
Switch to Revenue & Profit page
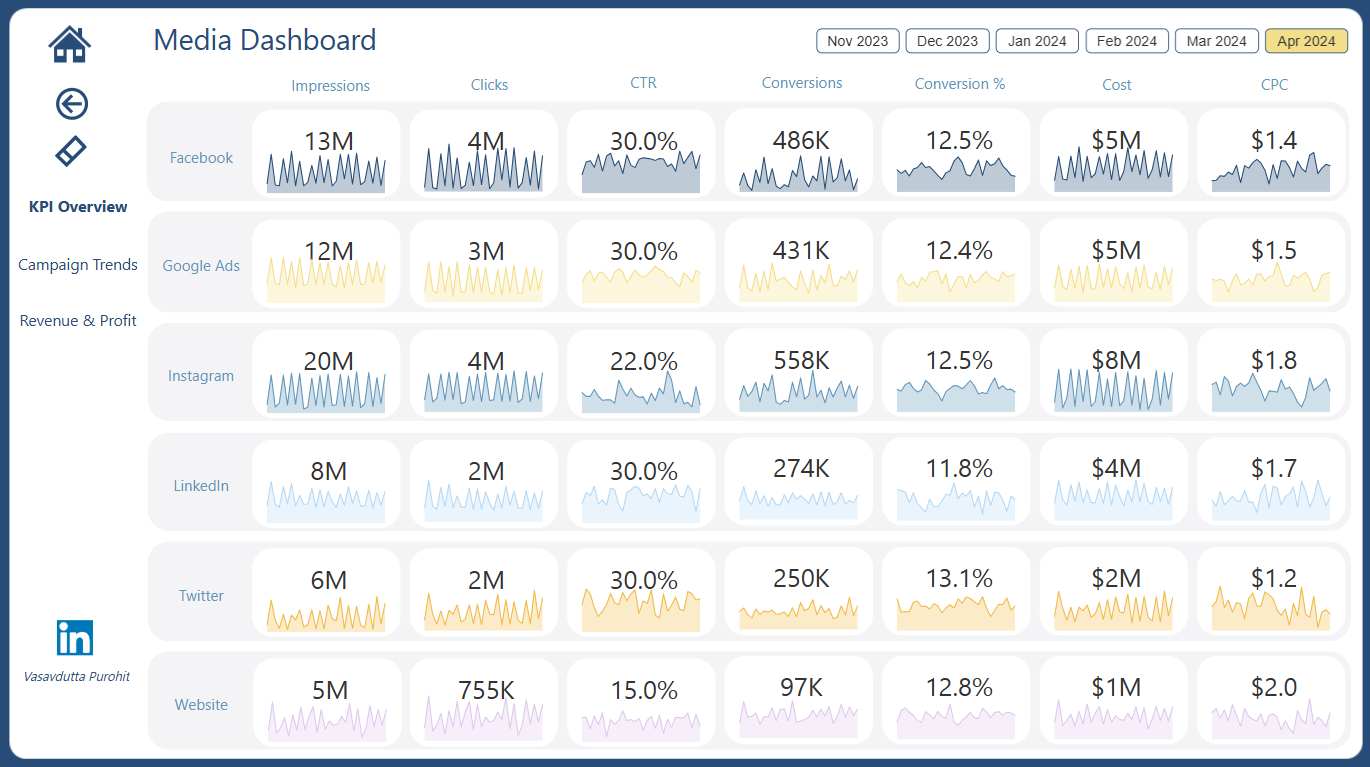click(78, 321)
